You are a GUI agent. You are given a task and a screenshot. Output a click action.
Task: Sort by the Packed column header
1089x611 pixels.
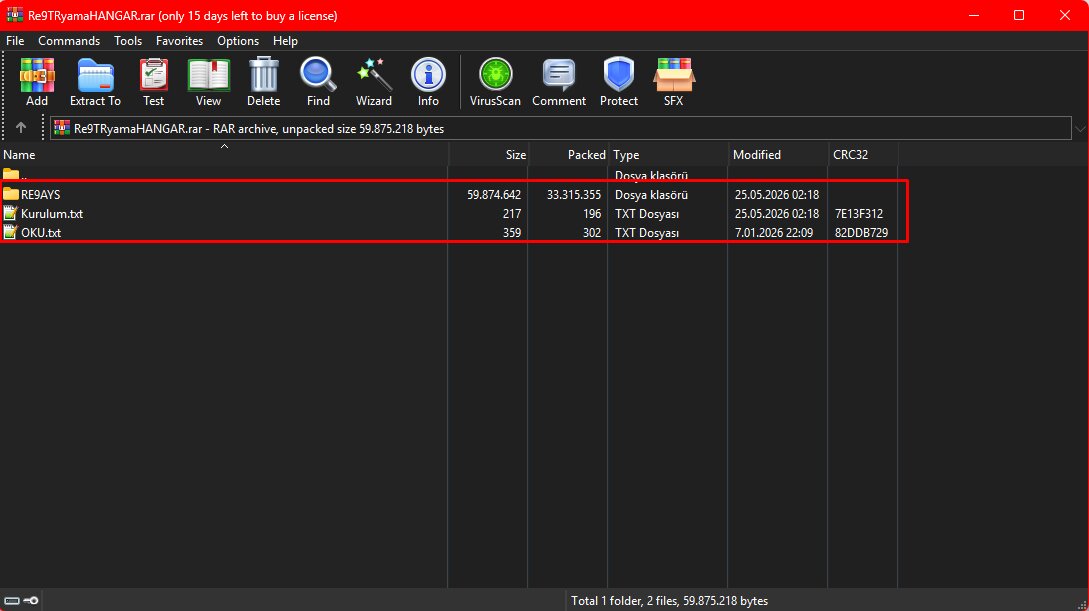568,154
